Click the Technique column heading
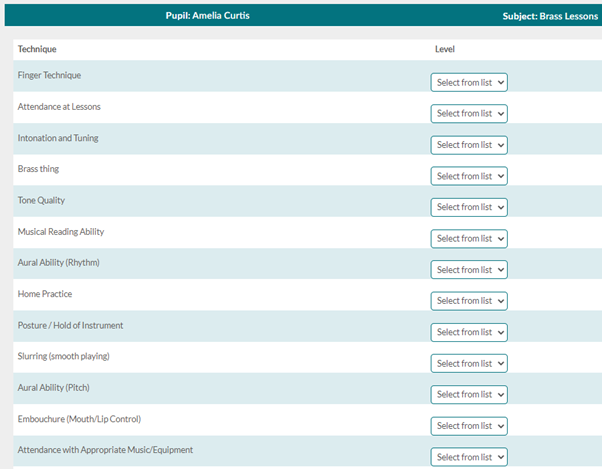The height and width of the screenshot is (469, 602). pyautogui.click(x=37, y=49)
